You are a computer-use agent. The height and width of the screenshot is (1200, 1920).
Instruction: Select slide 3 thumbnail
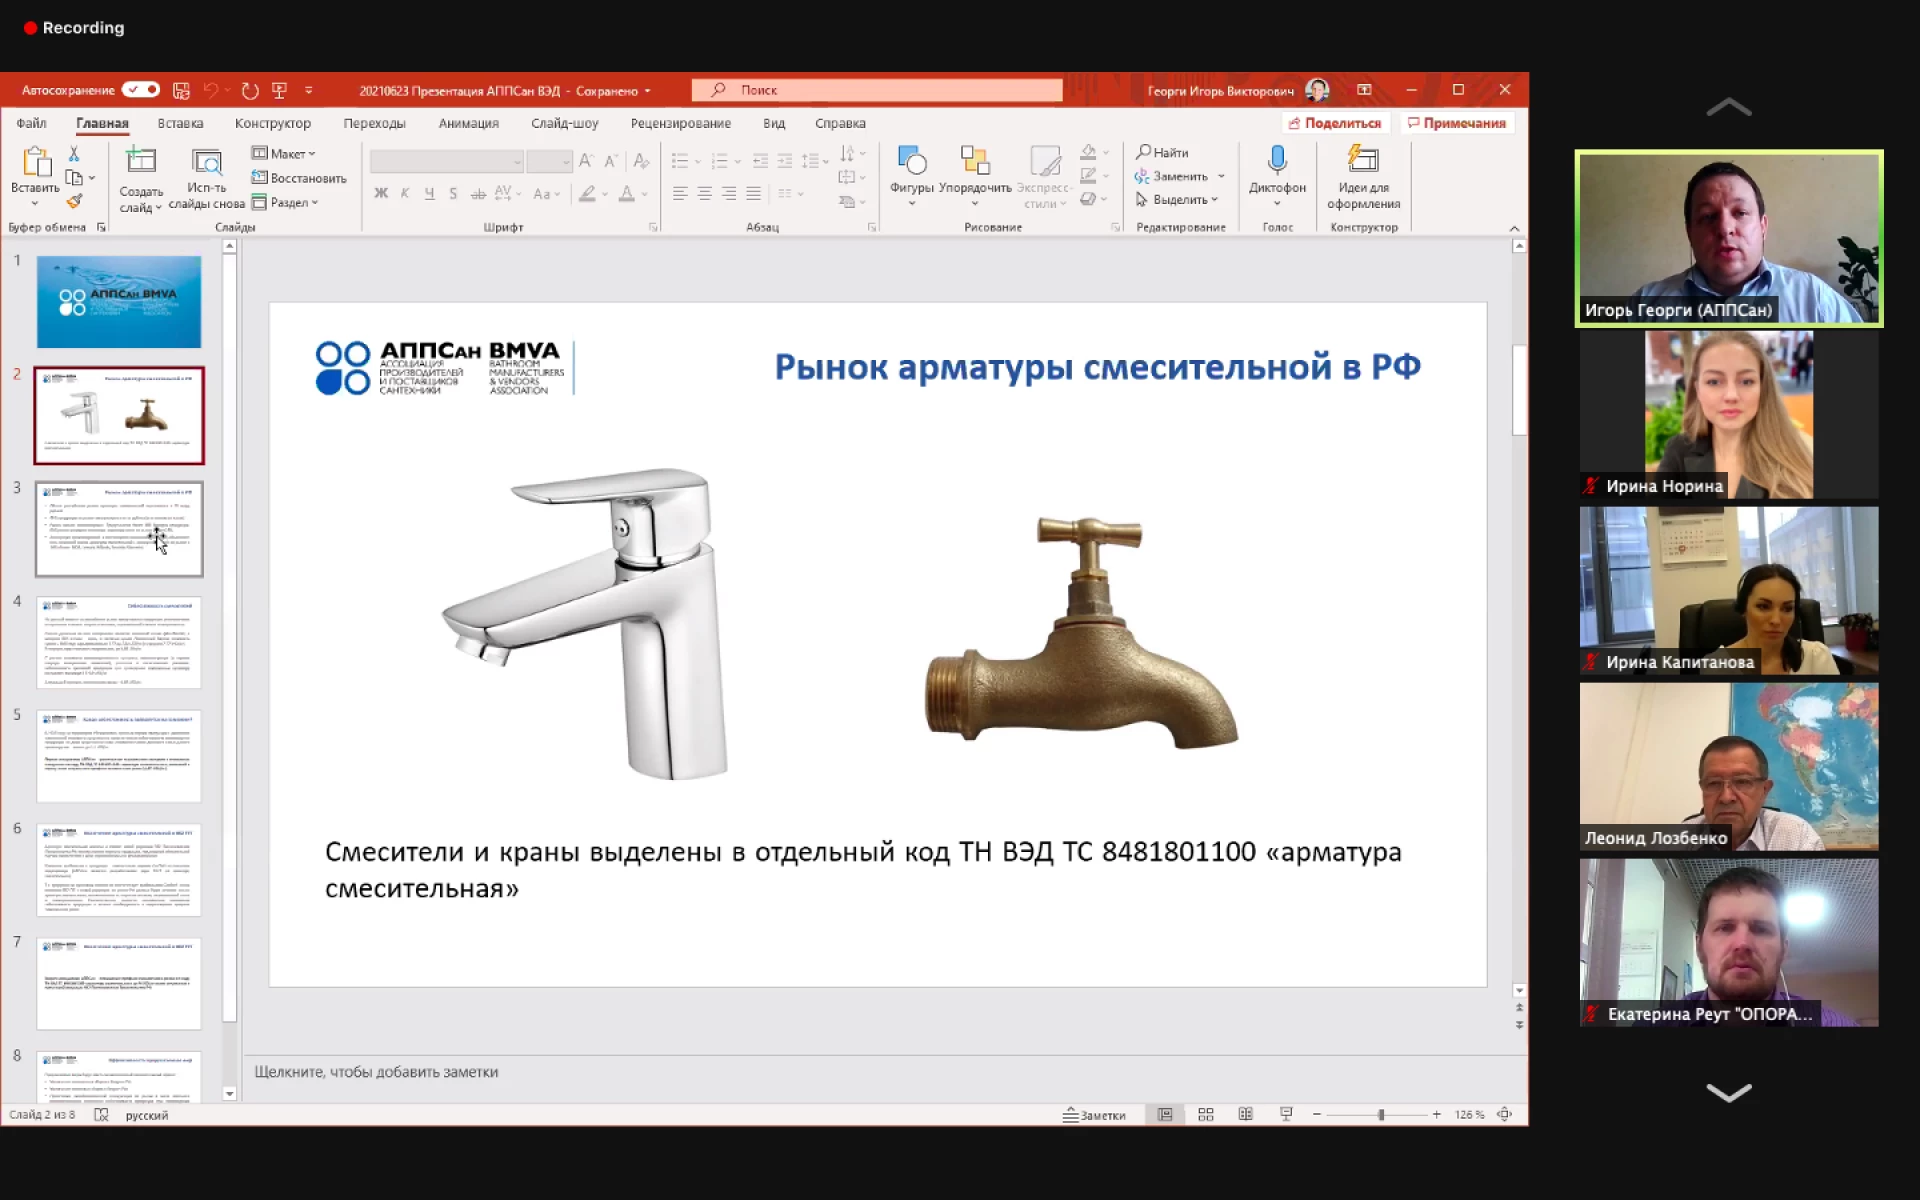point(119,529)
